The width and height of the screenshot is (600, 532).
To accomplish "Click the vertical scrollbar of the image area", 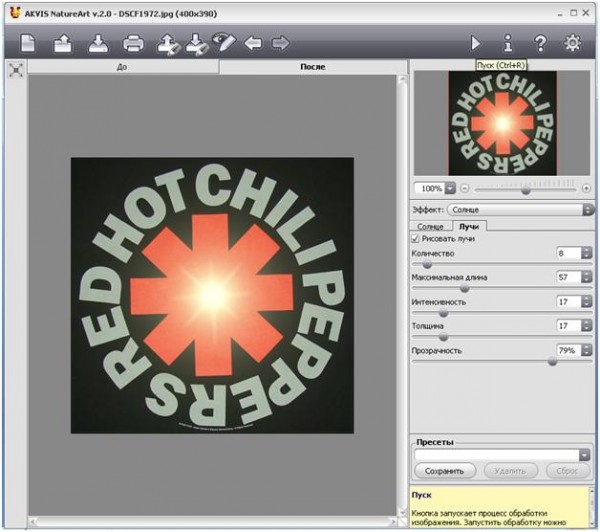I will pyautogui.click(x=401, y=295).
